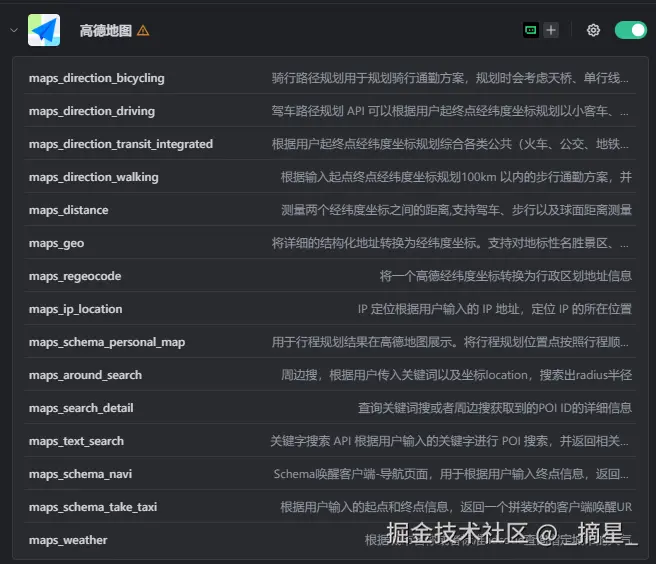Select maps_regeocode tool row

pos(330,276)
